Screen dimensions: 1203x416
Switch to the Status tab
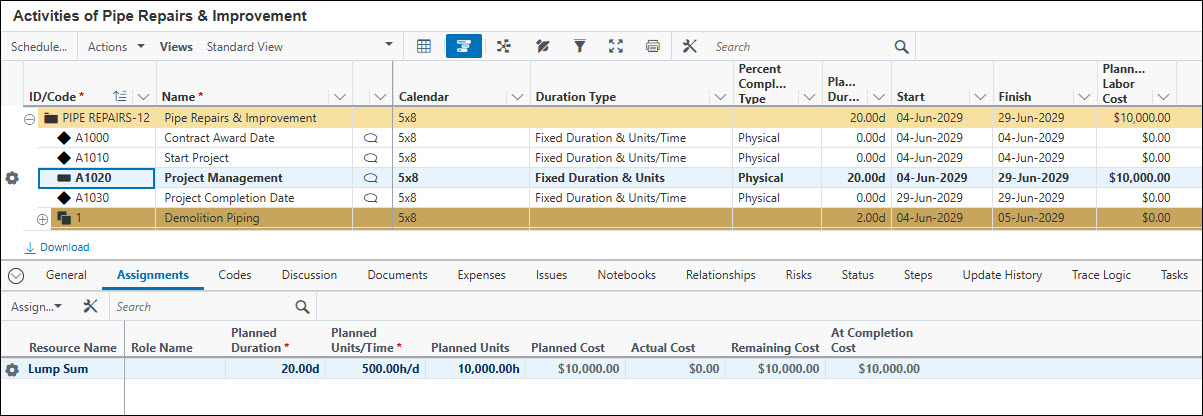(x=857, y=275)
